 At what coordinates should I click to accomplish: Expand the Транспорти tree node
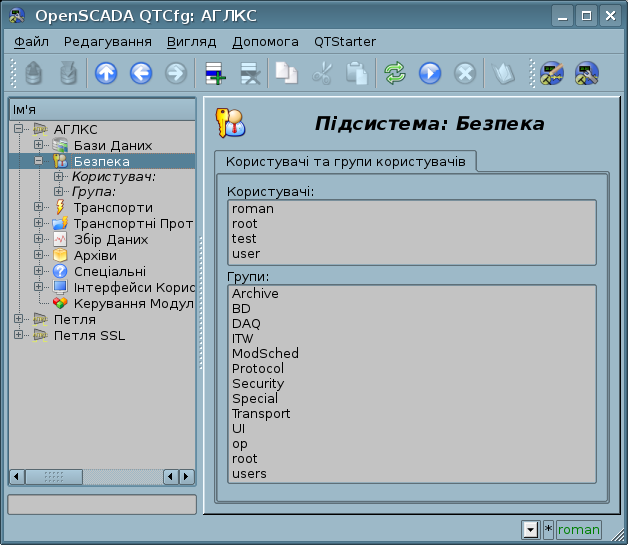click(38, 208)
